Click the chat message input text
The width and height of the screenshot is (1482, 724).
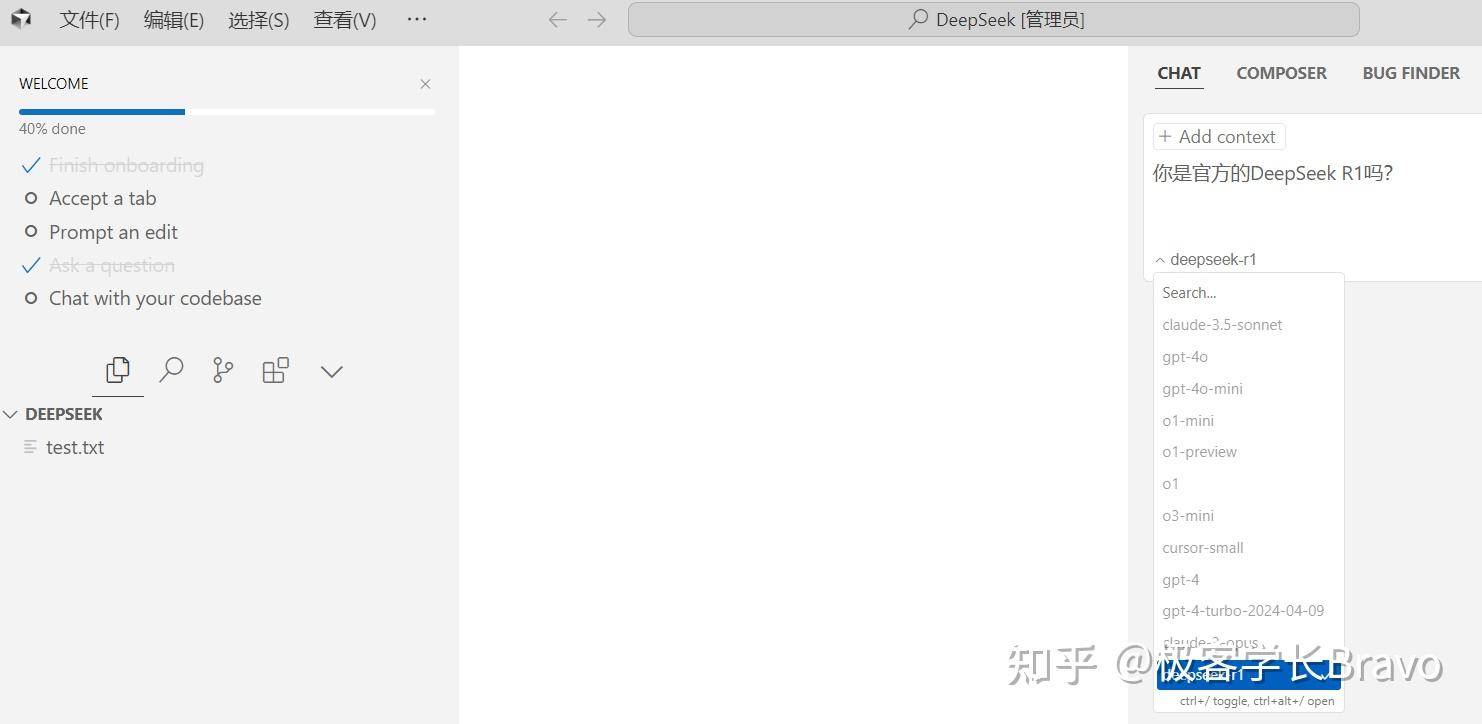(1273, 173)
